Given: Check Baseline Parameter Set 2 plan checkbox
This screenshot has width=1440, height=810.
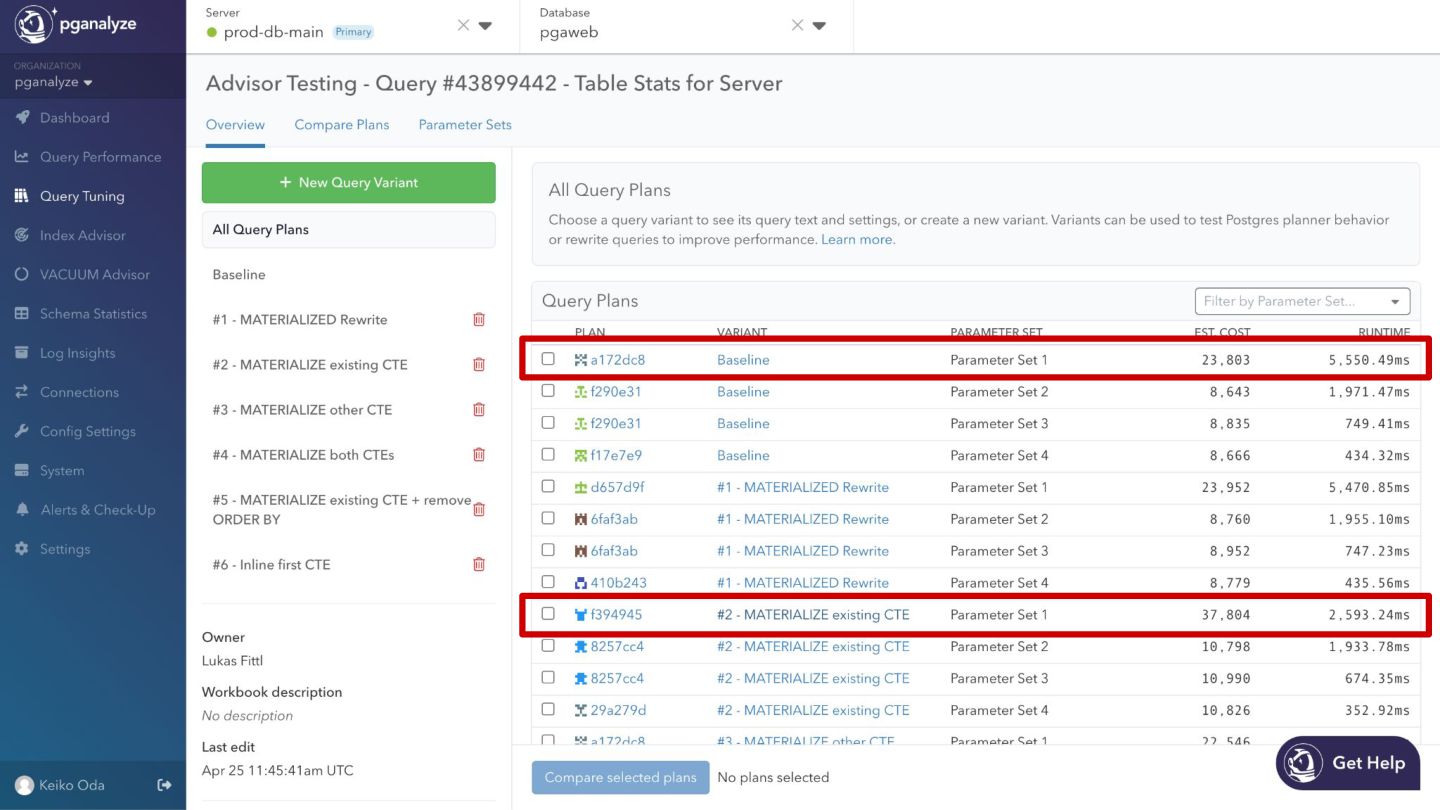Looking at the screenshot, I should point(548,391).
